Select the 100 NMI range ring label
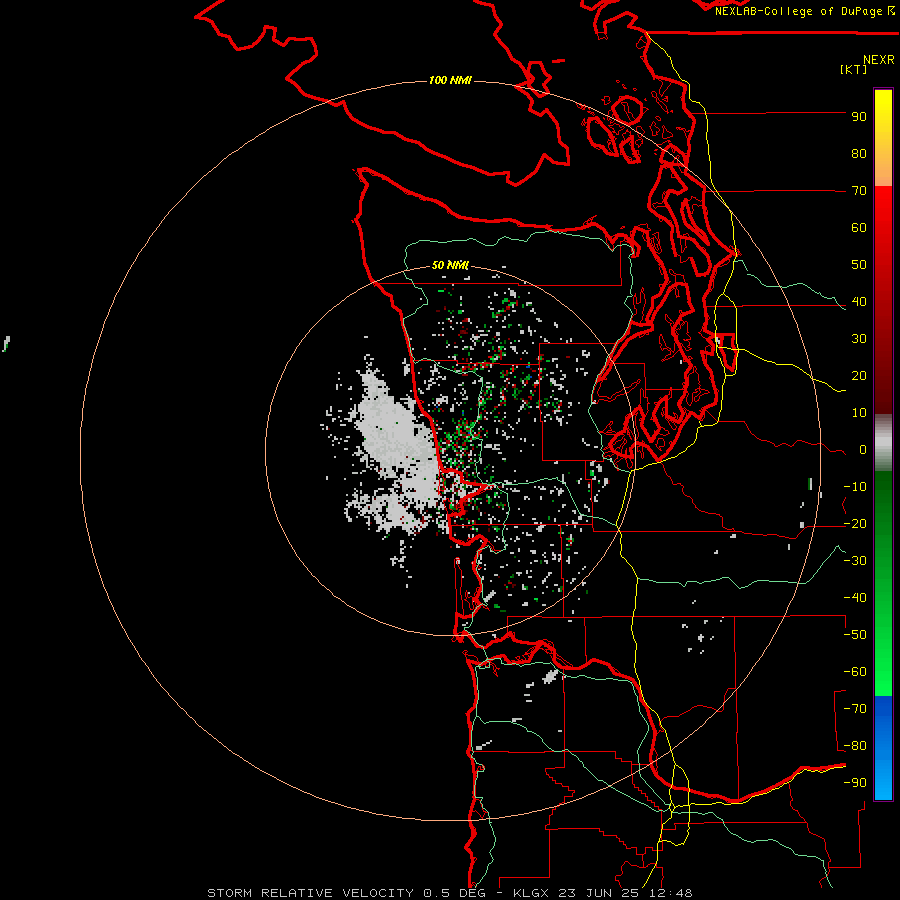Image resolution: width=900 pixels, height=900 pixels. click(x=450, y=80)
